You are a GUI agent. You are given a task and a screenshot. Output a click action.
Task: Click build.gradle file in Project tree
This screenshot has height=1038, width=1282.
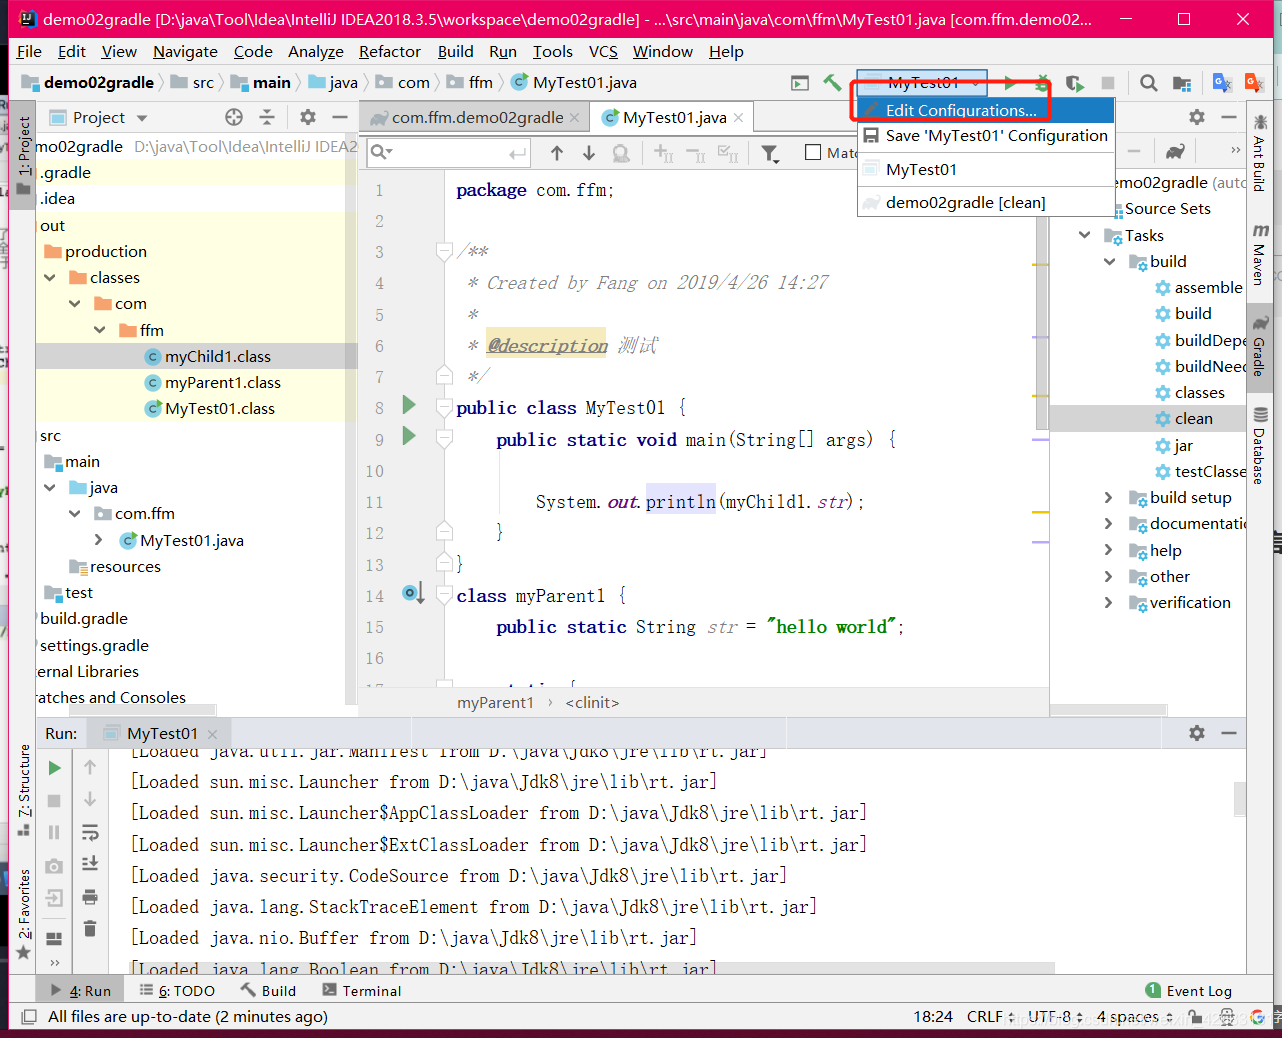coord(84,618)
